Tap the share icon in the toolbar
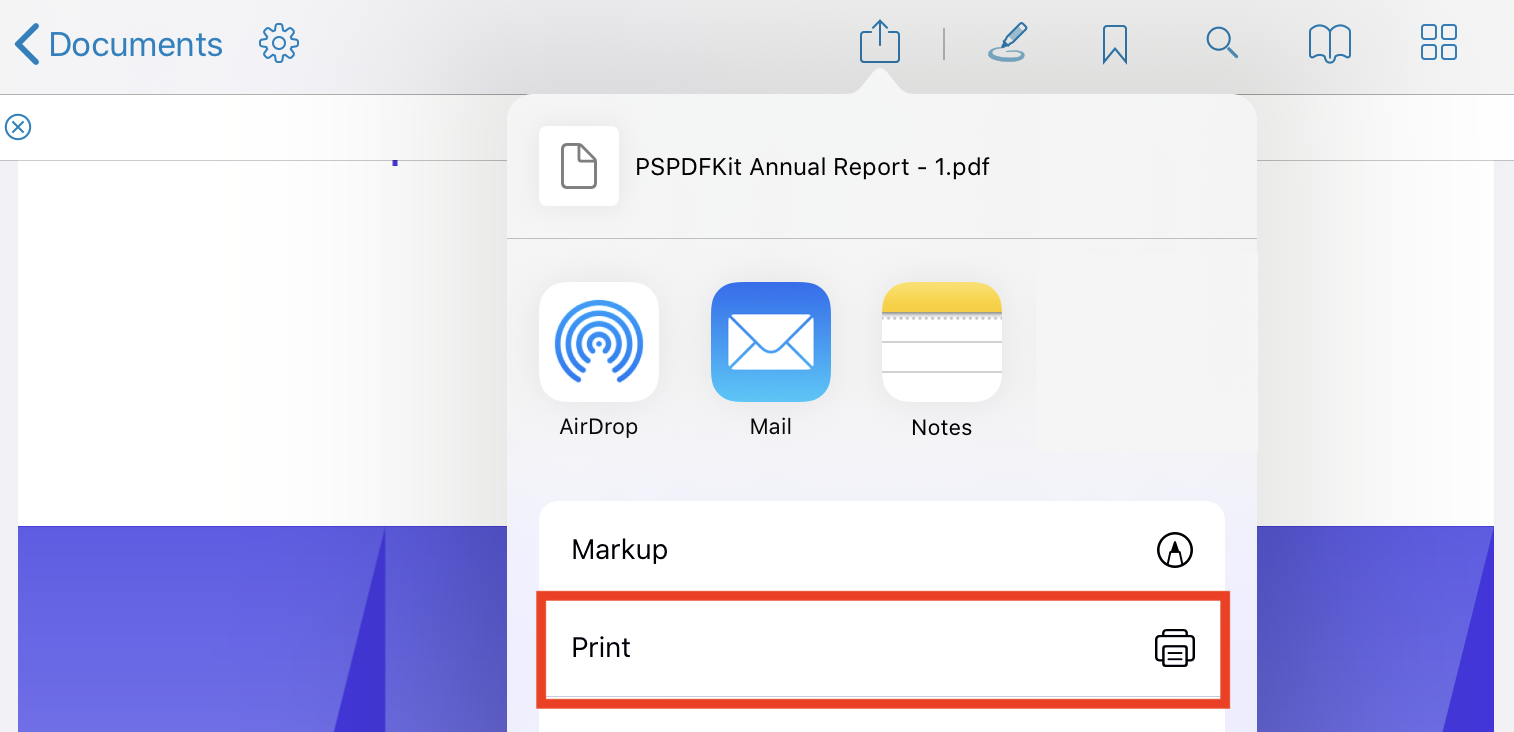 (x=880, y=44)
